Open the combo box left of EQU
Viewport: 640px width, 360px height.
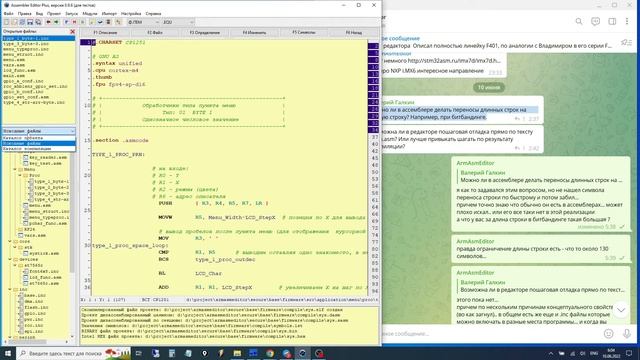(143, 22)
